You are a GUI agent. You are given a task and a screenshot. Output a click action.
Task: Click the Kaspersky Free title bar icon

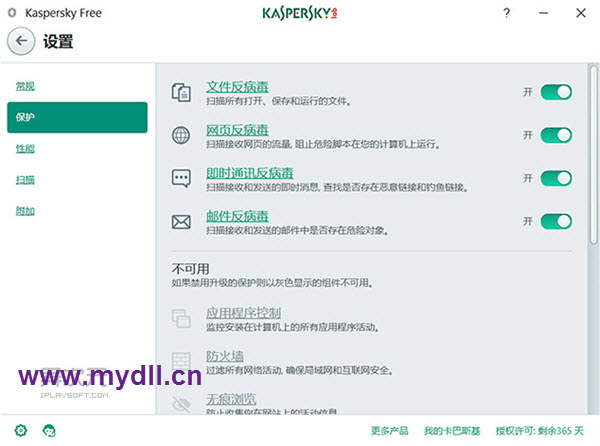pos(12,13)
